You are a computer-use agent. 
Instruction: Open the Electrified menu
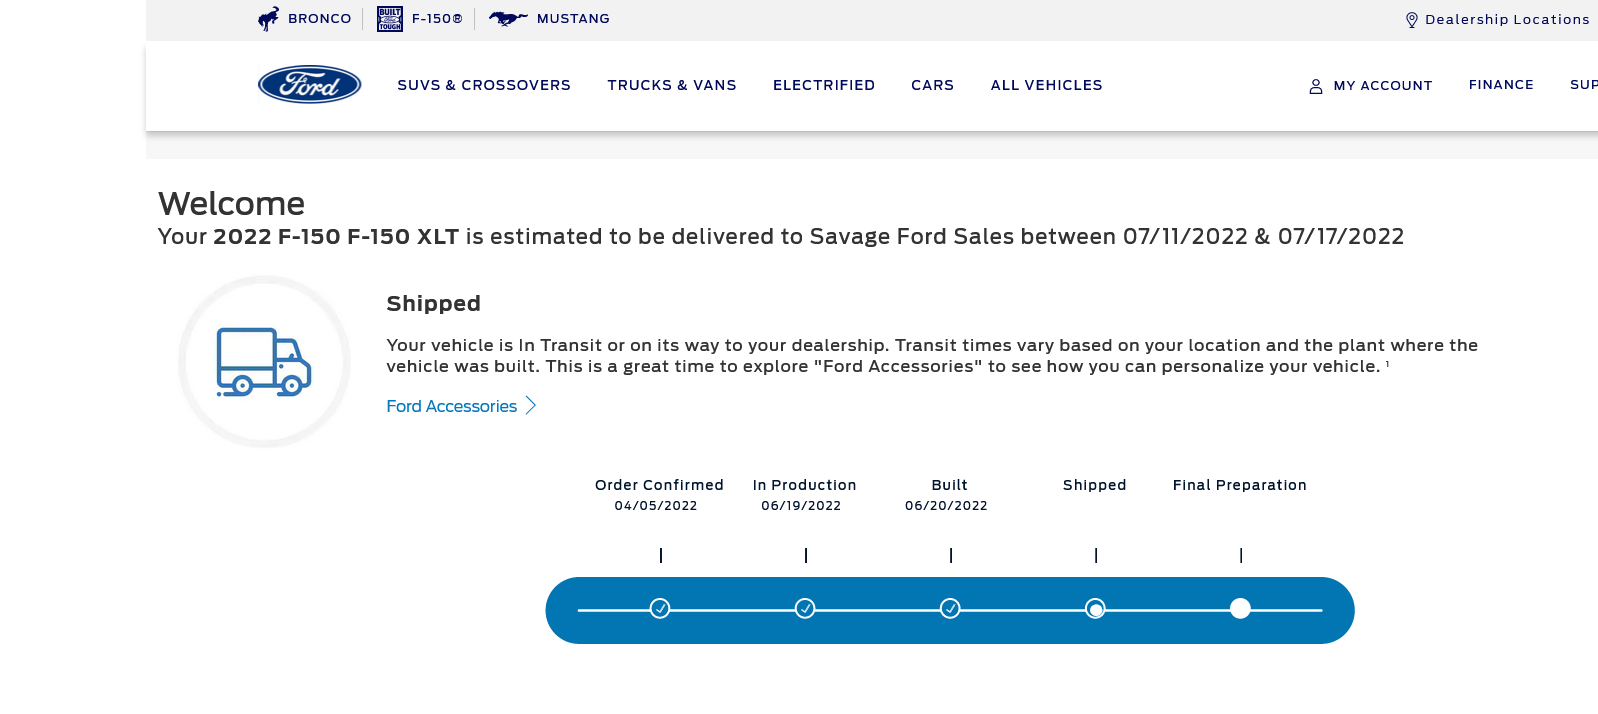[x=823, y=85]
